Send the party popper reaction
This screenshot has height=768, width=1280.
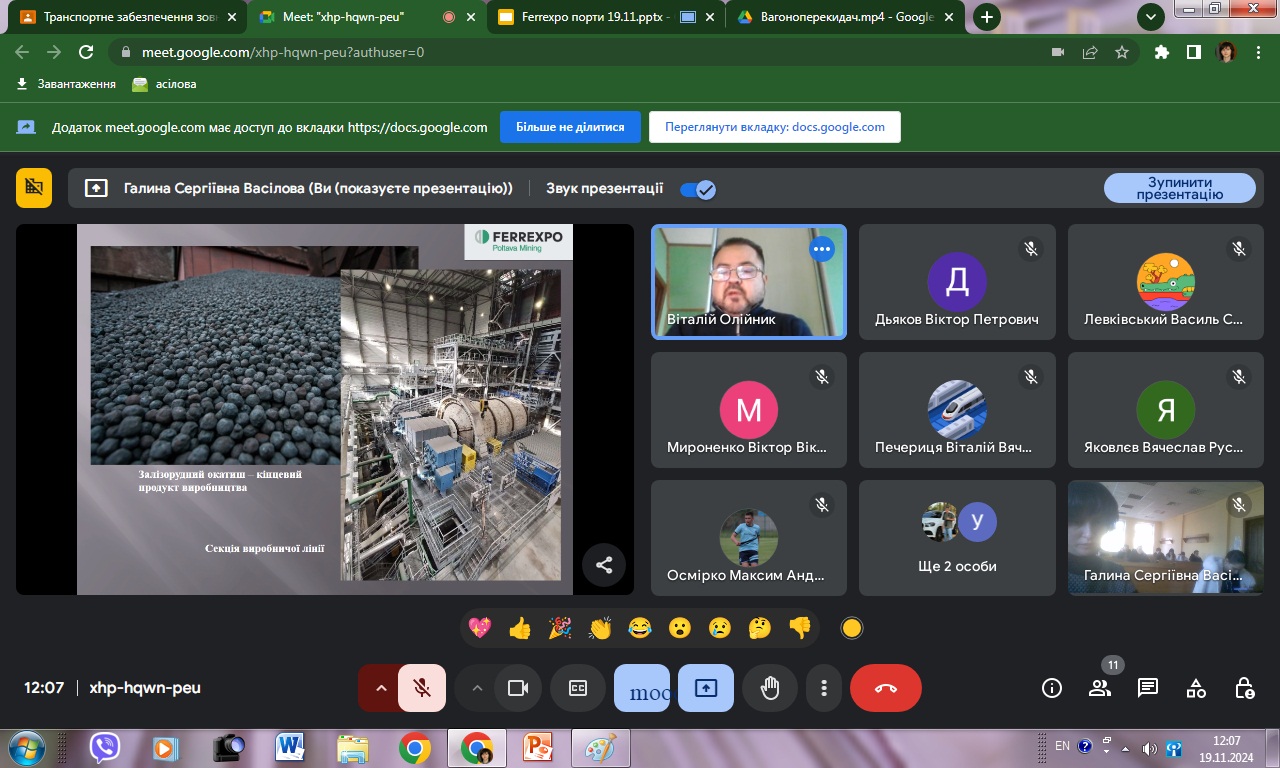tap(560, 628)
